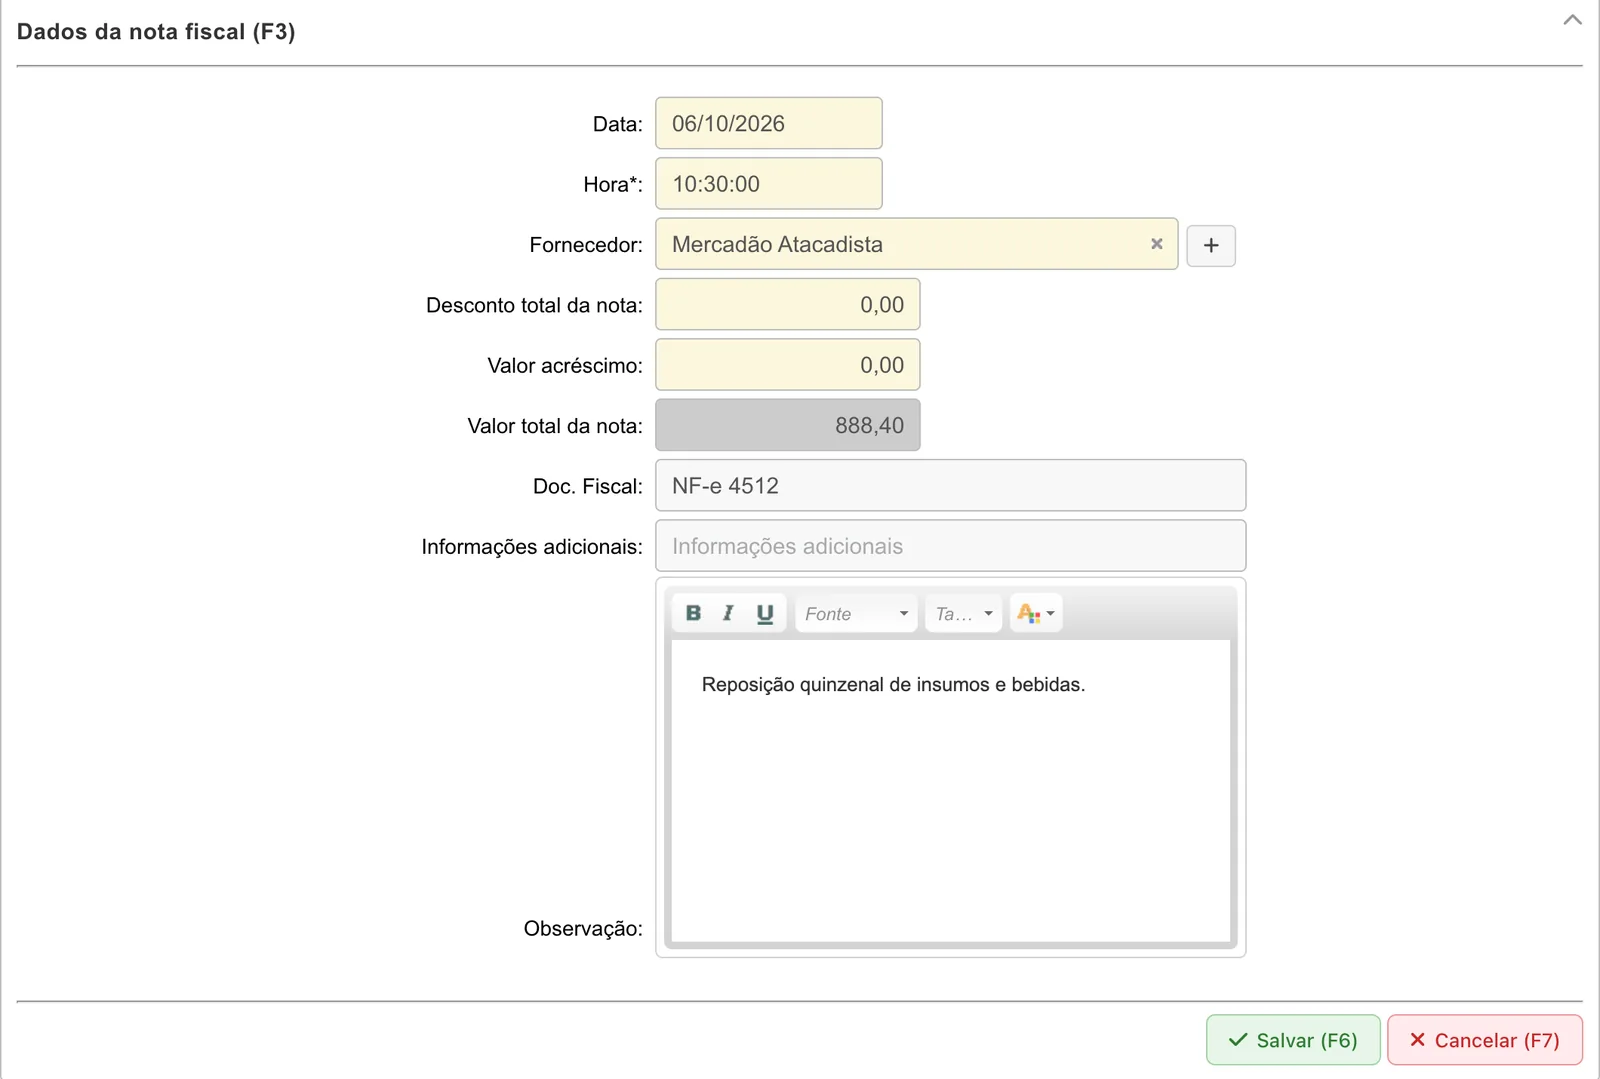
Task: Focus the Data field showing 06/10/2026
Action: point(769,123)
